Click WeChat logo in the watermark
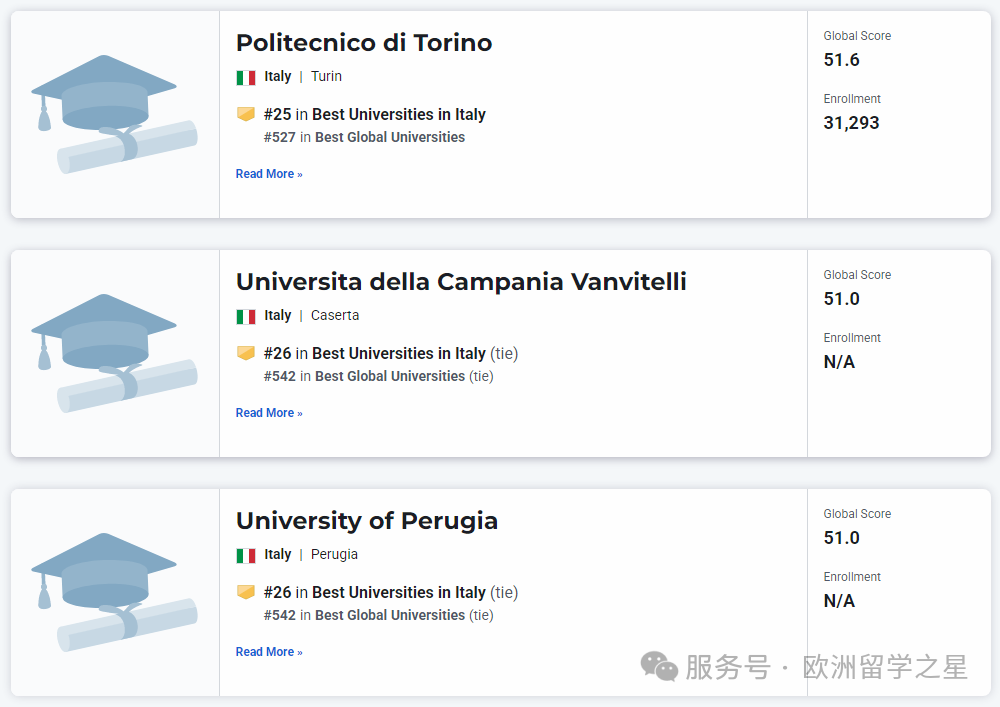This screenshot has height=707, width=1000. pos(659,667)
